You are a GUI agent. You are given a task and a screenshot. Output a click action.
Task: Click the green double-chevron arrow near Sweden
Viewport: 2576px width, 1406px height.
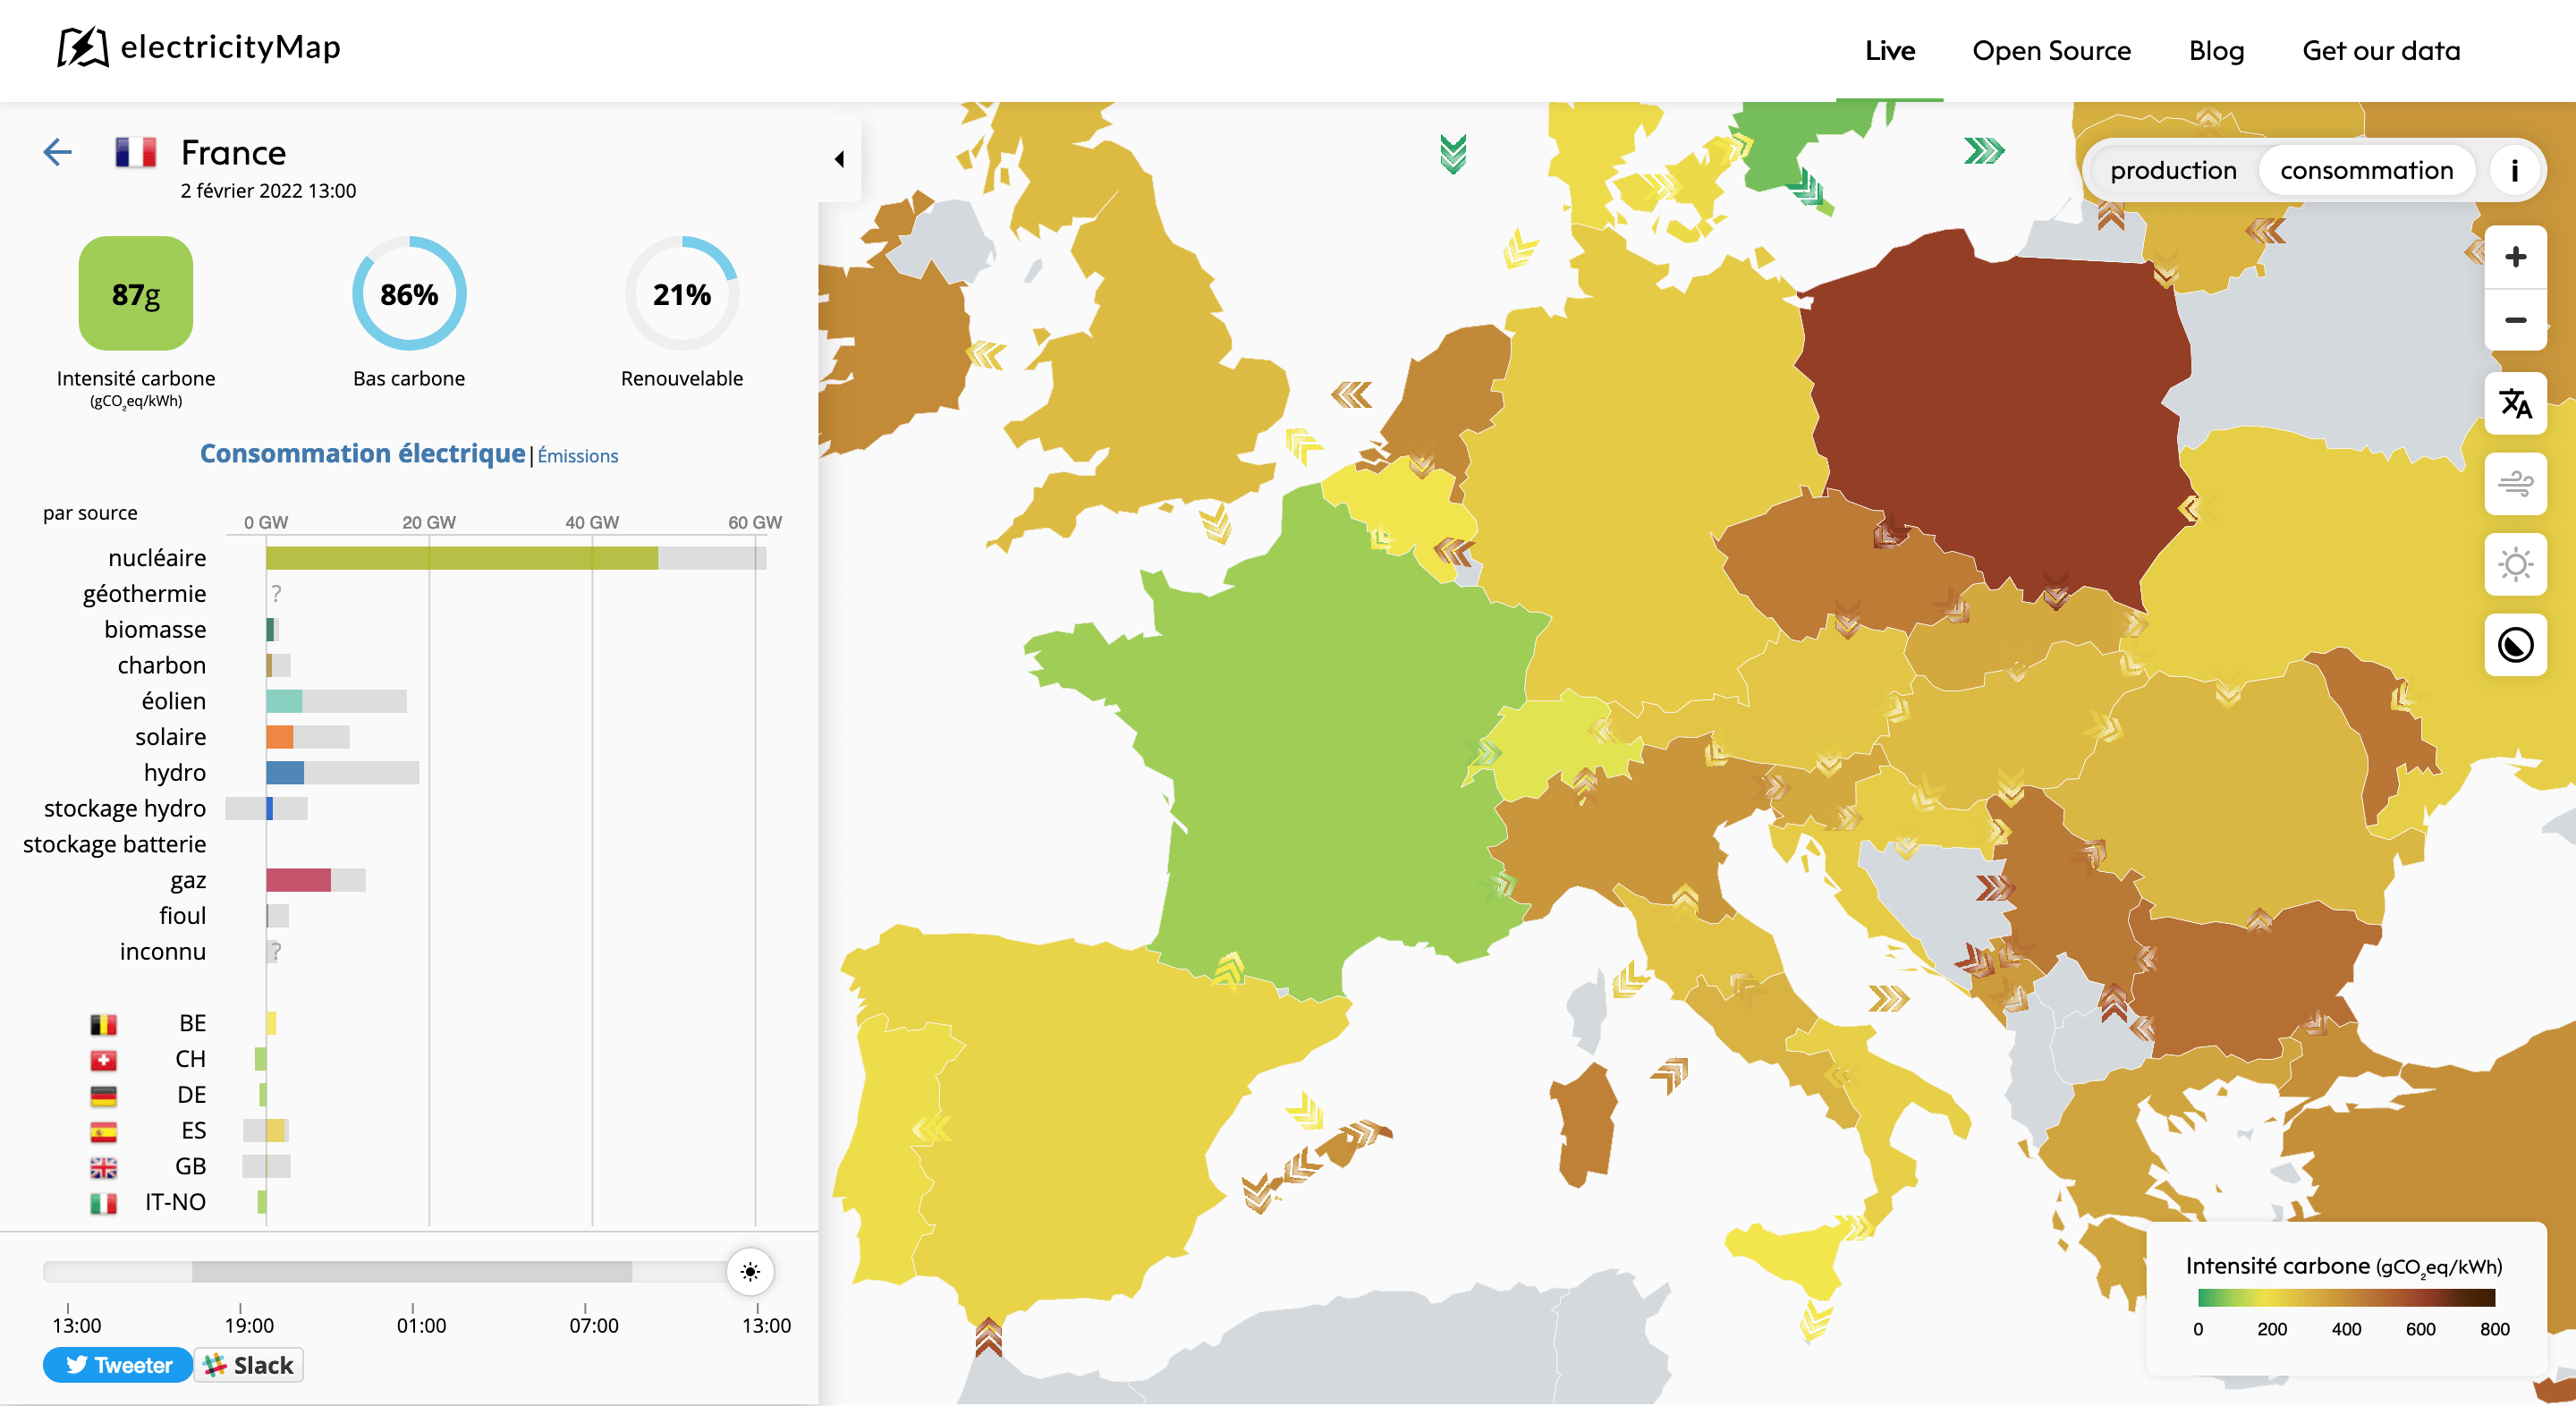click(1984, 151)
